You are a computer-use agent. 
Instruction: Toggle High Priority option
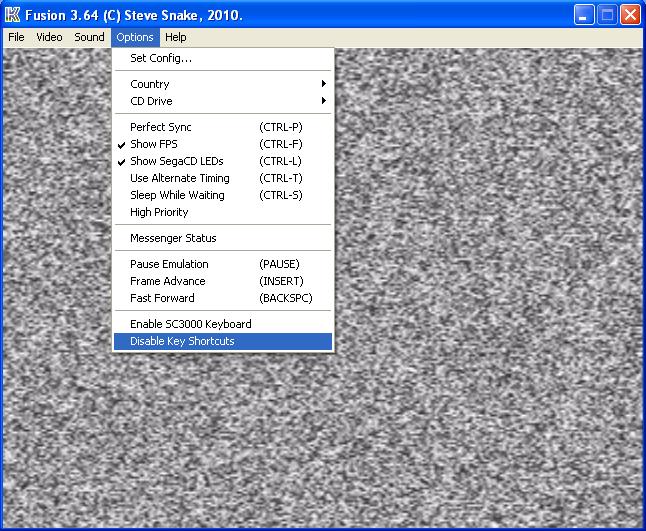(x=223, y=212)
